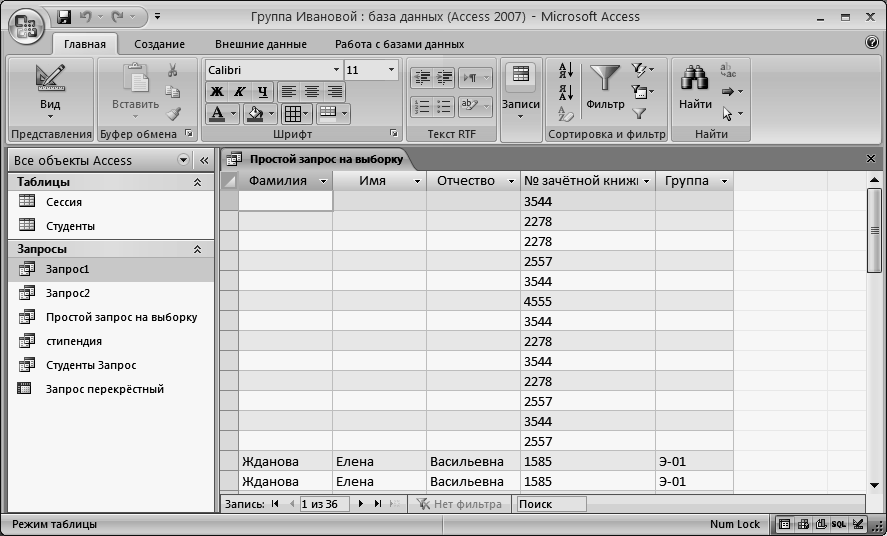Click the clear all sorts icon
Image resolution: width=887 pixels, height=536 pixels.
coord(566,114)
